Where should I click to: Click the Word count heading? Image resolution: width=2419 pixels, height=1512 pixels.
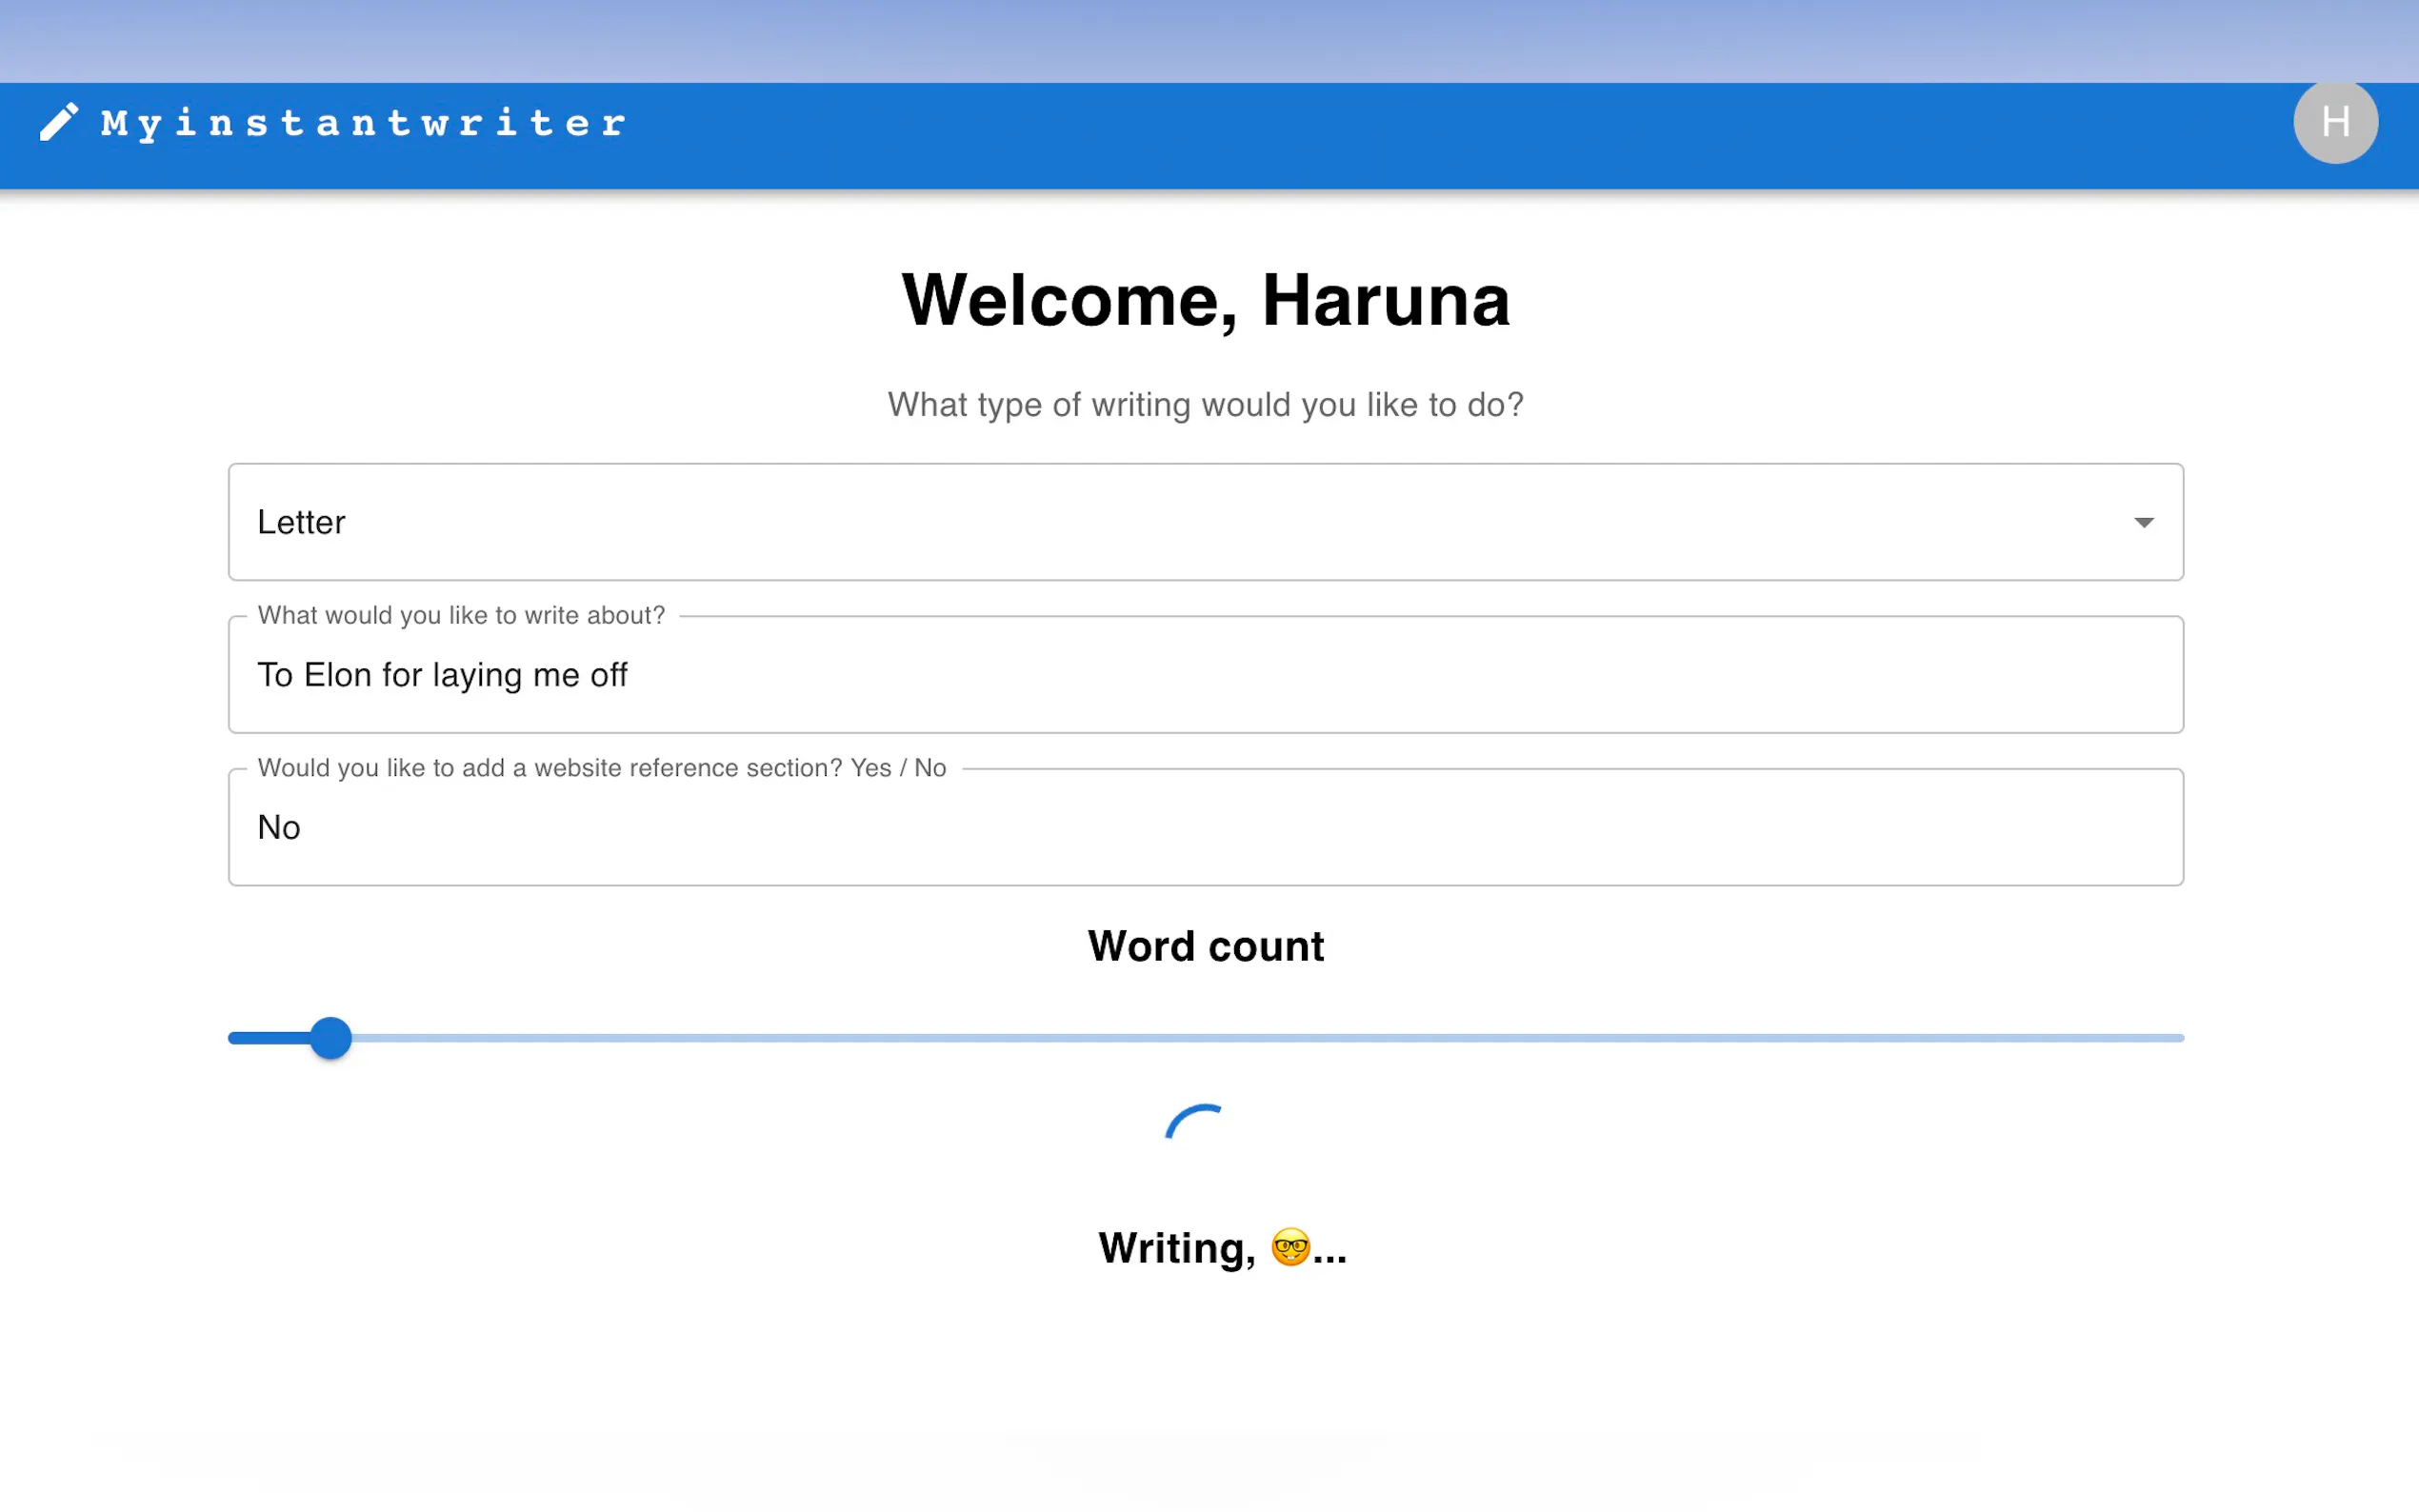[1205, 946]
